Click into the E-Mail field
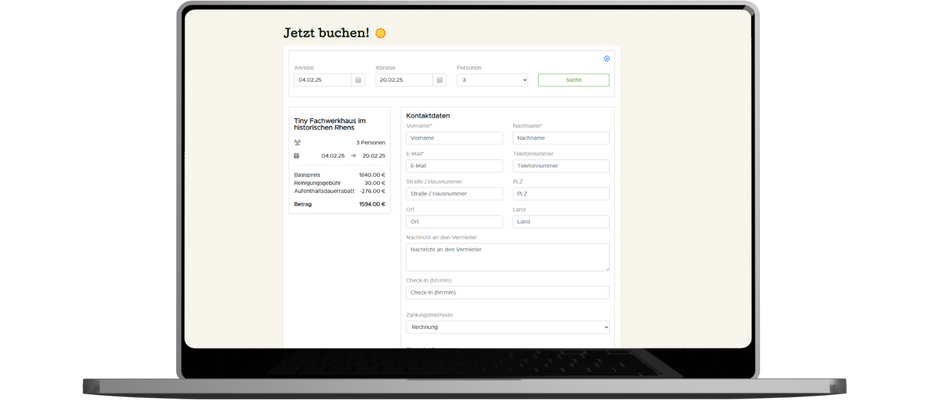This screenshot has height=400, width=930. [454, 166]
